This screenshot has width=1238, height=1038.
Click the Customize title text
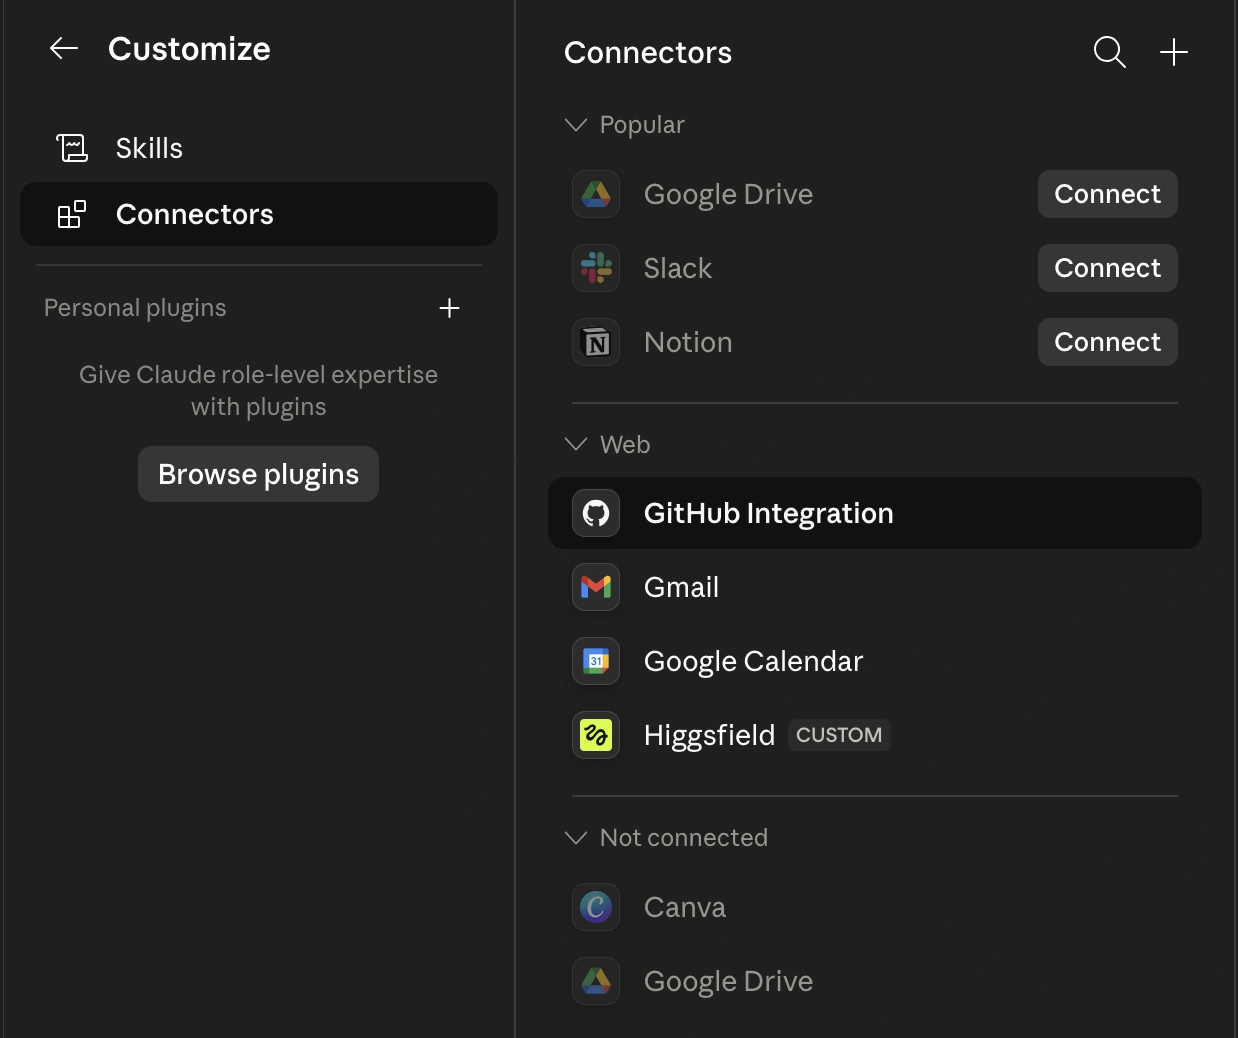tap(189, 49)
